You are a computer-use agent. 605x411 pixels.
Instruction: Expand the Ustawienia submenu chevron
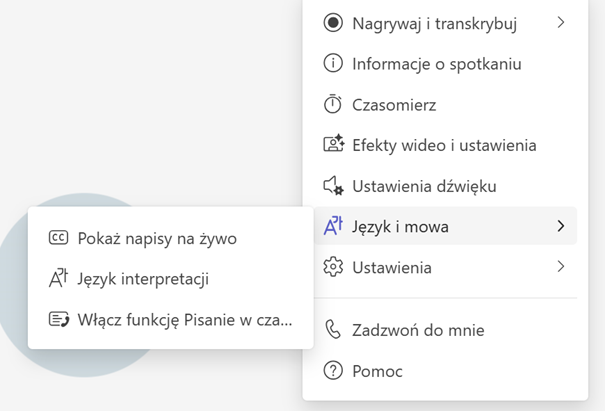560,267
